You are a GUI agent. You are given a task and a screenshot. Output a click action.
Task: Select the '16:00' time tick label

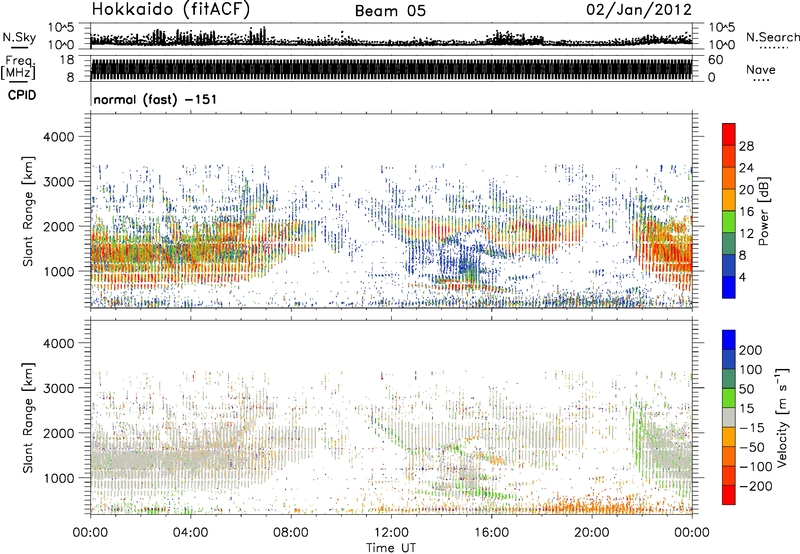point(491,533)
